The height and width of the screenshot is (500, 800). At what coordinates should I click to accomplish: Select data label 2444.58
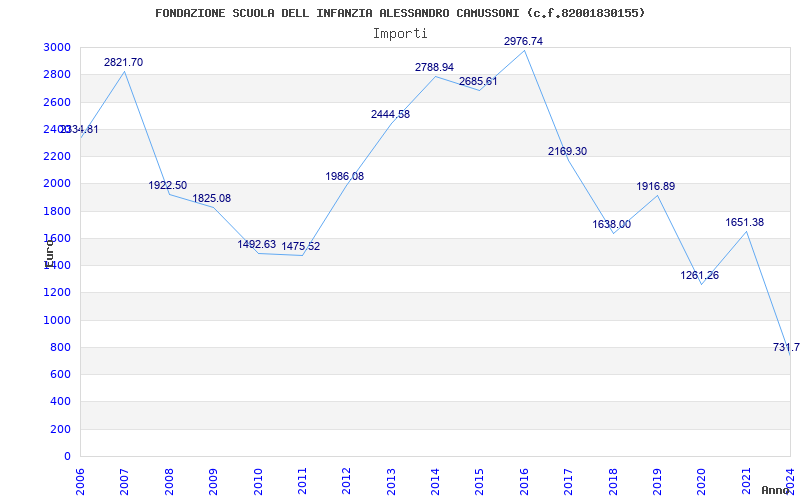click(x=390, y=115)
